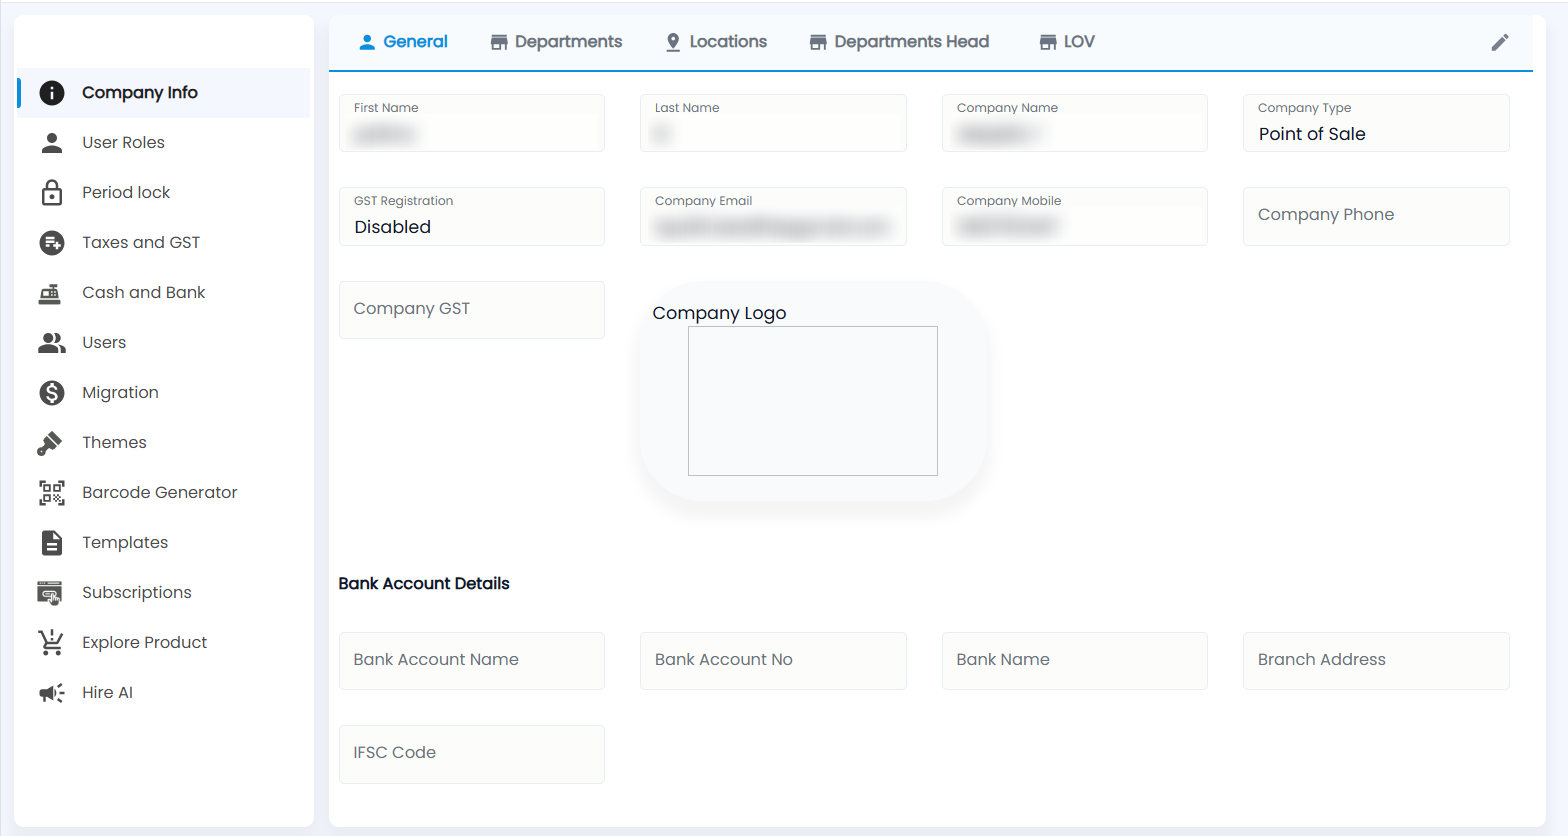Click the Bank Account Name field
Screen dimensions: 1568x836
[472, 661]
